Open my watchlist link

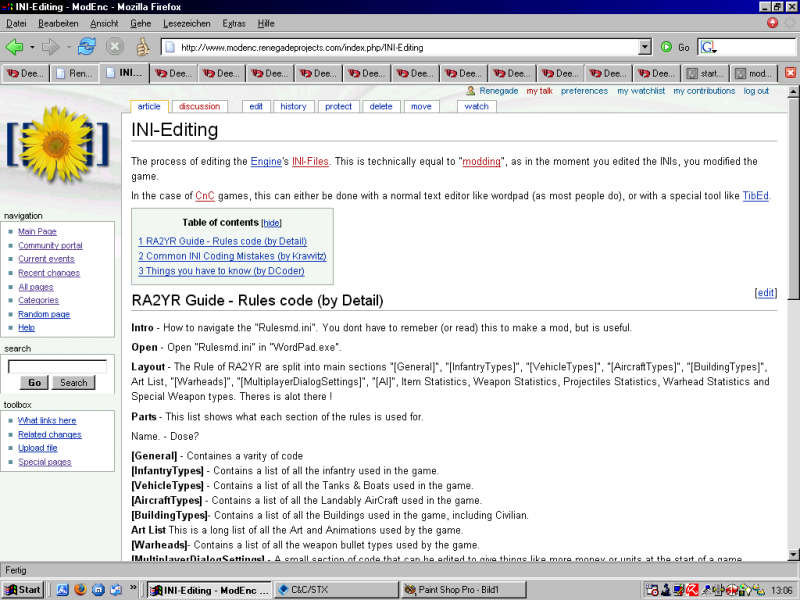[641, 91]
